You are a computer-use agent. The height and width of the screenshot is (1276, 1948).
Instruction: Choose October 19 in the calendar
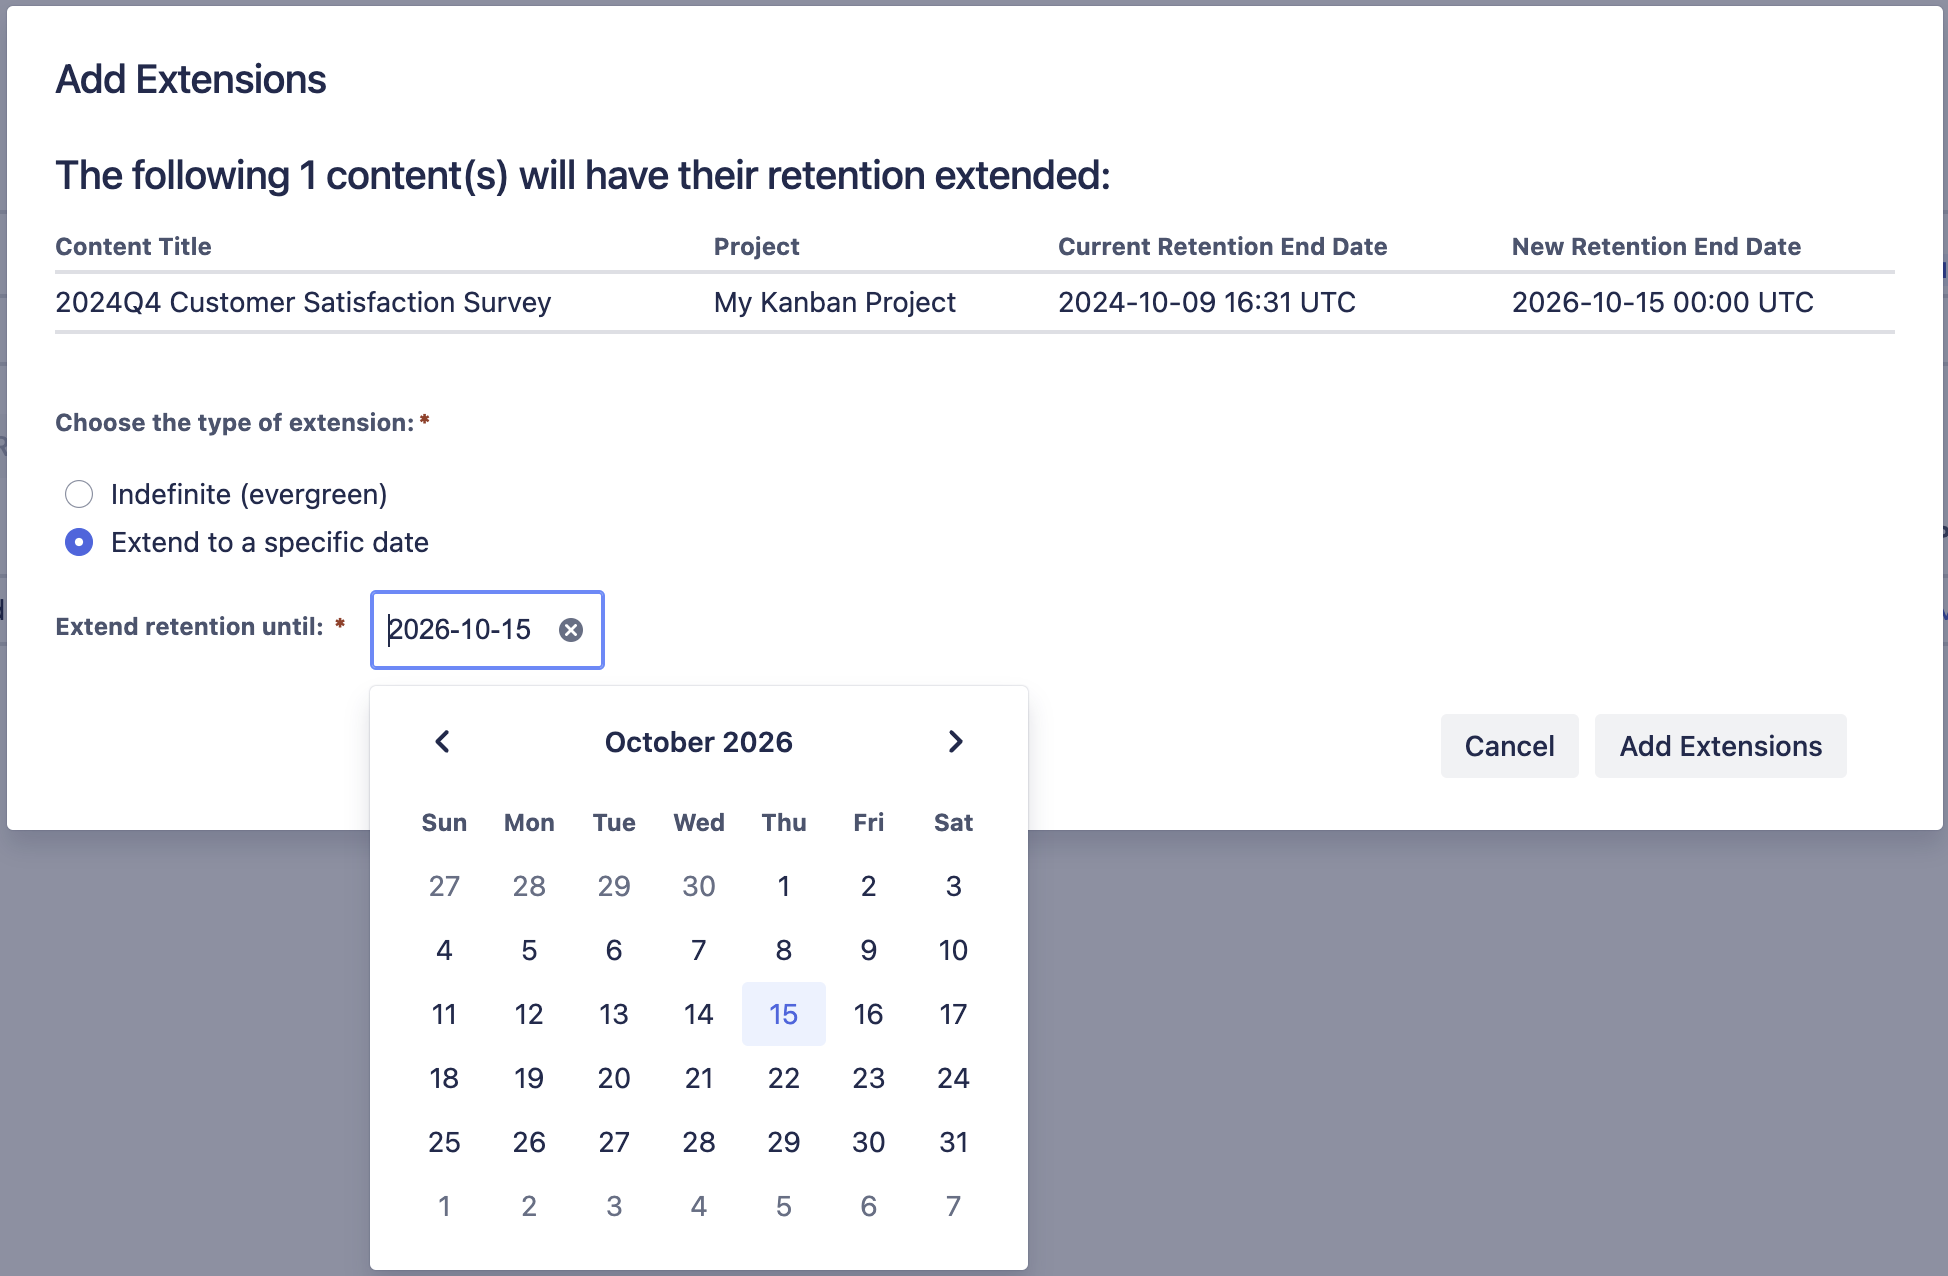point(529,1078)
